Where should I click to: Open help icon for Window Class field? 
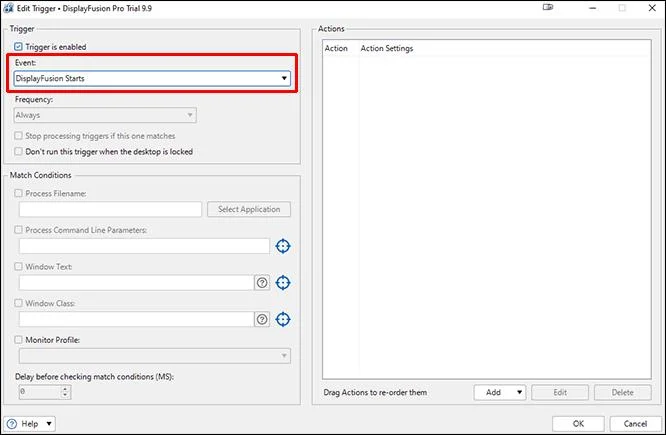coord(262,319)
